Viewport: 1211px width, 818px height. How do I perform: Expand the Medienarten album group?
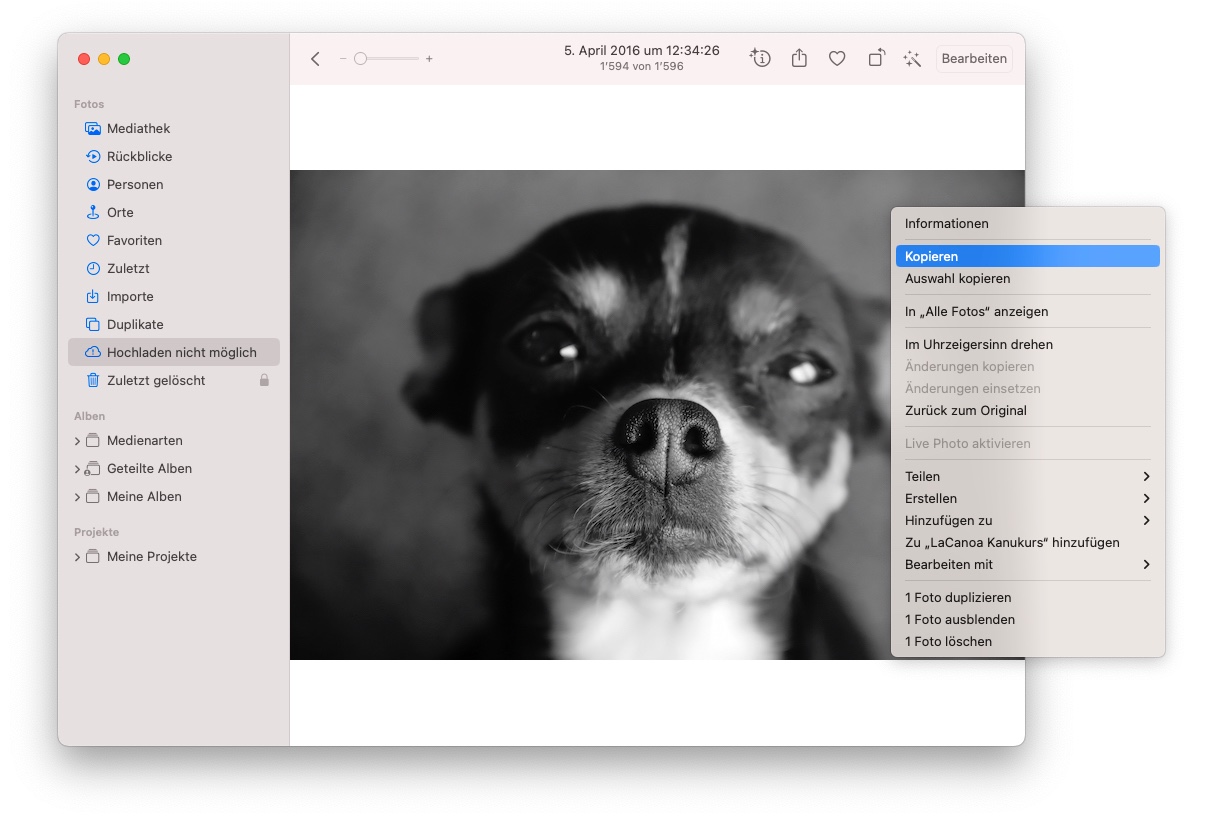coord(78,441)
